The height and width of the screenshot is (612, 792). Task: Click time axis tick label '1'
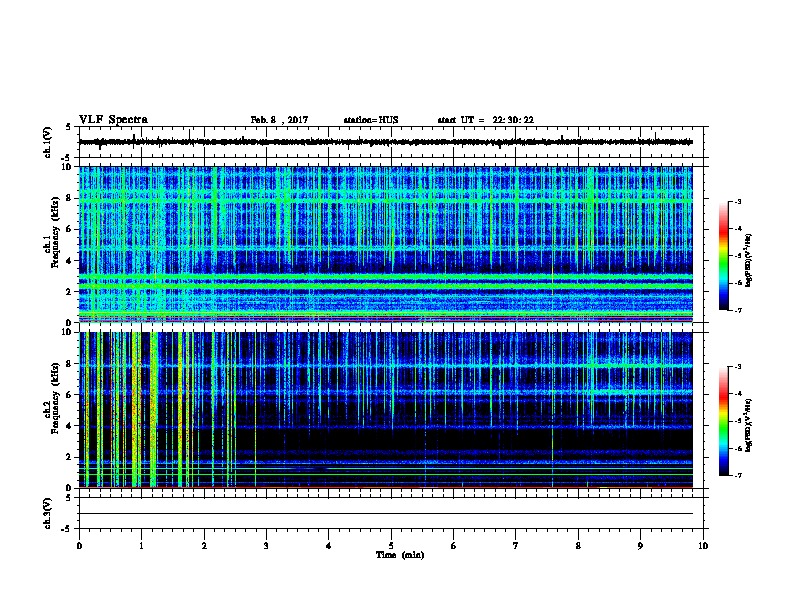tap(141, 546)
